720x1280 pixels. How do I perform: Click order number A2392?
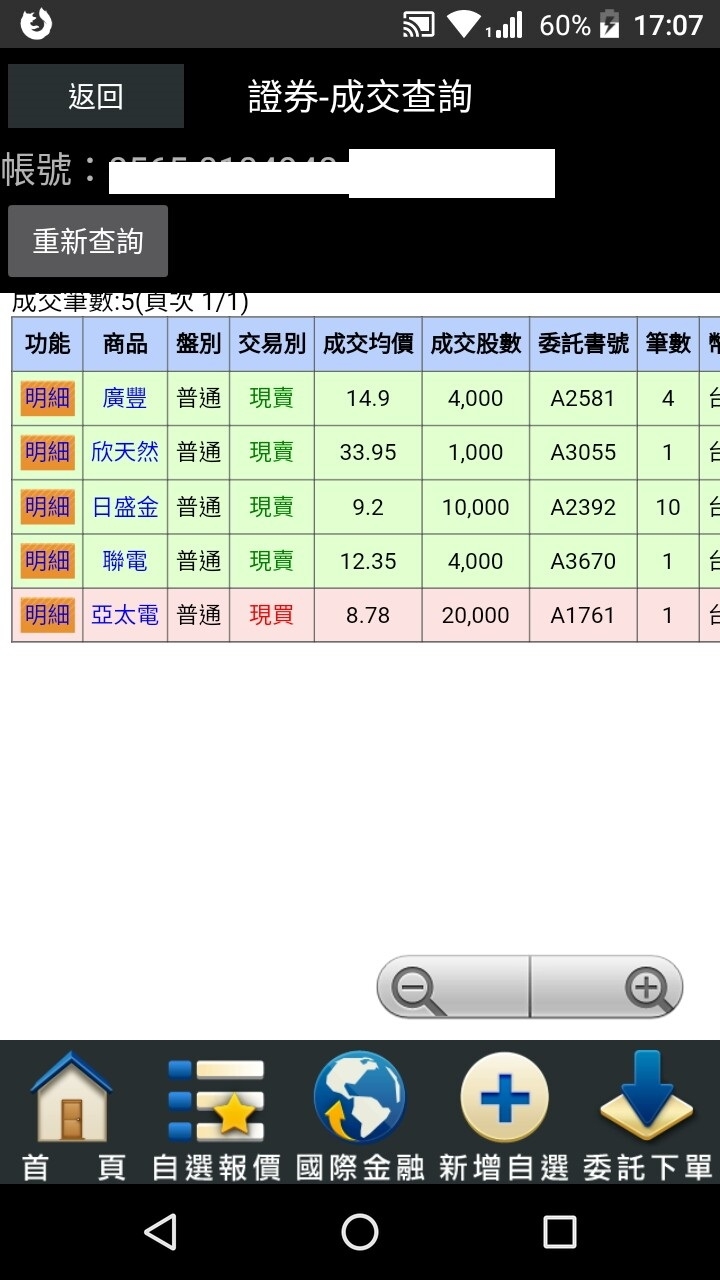(583, 506)
